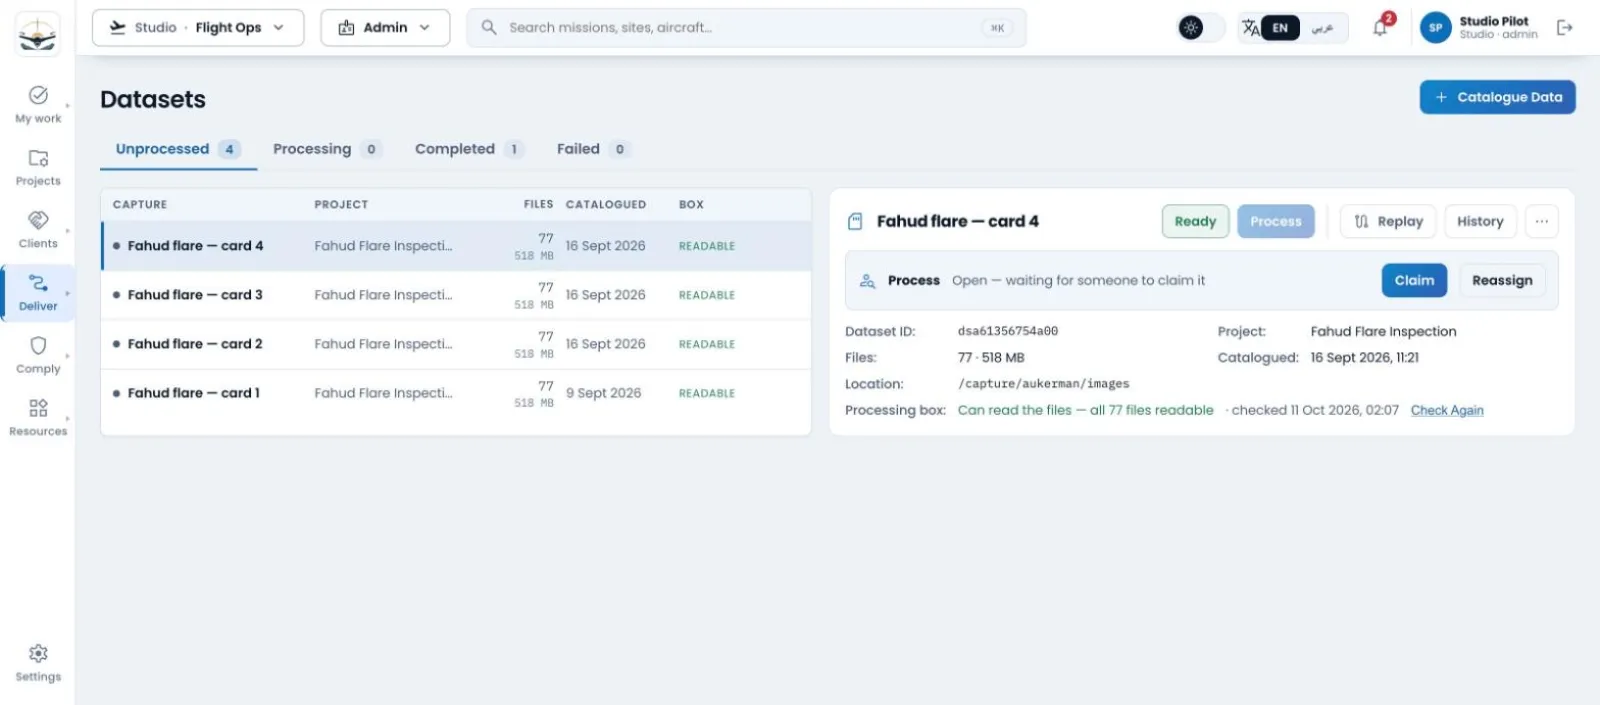Open Resources in the sidebar
Screen dimensions: 1600x705
point(38,417)
